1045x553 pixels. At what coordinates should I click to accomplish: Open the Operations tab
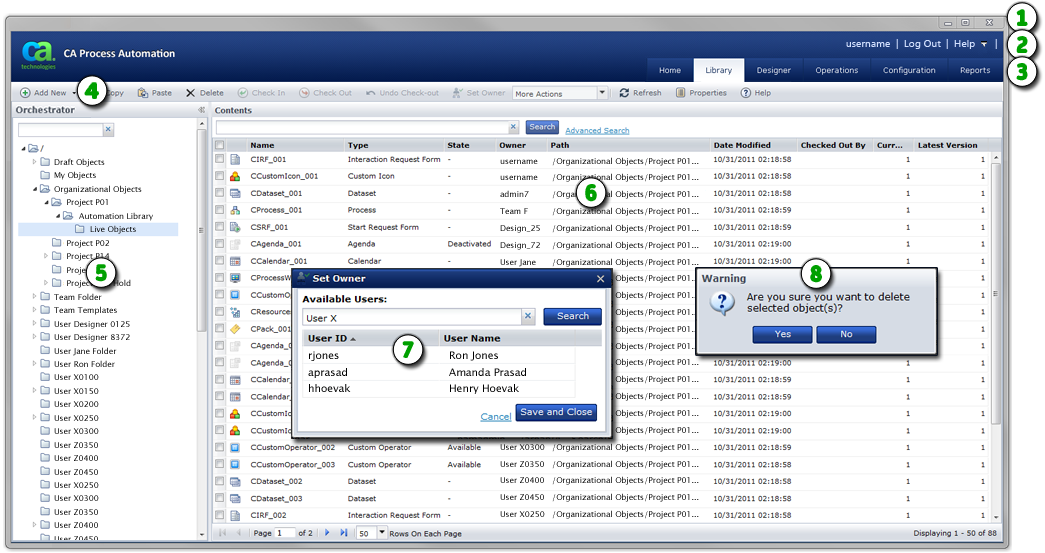pos(836,70)
